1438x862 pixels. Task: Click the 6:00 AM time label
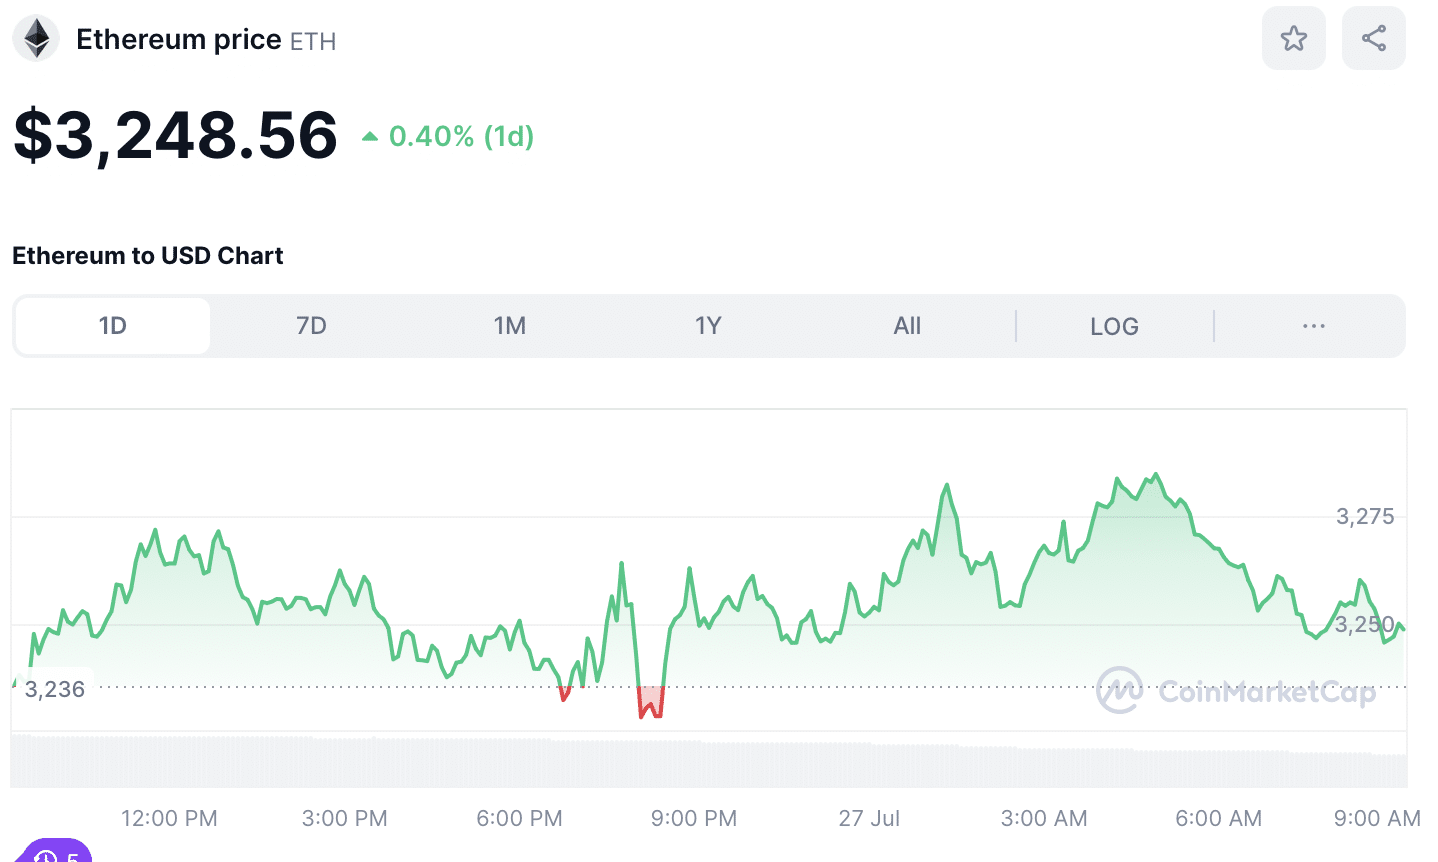1219,818
